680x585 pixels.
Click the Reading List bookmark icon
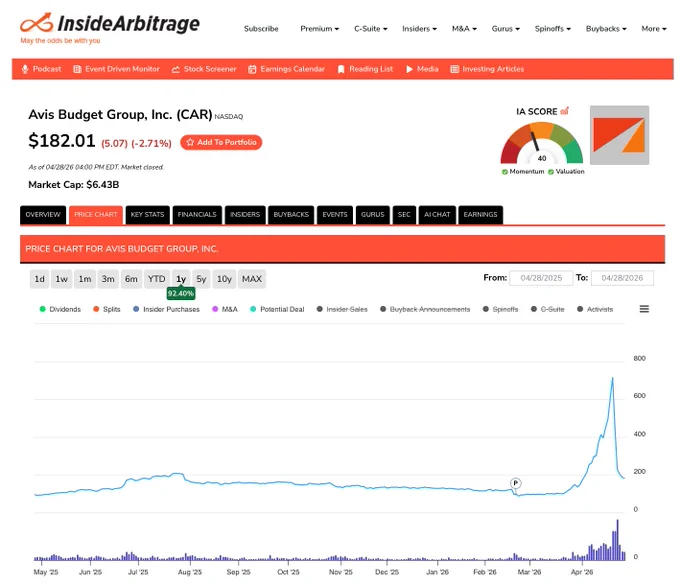pyautogui.click(x=341, y=69)
